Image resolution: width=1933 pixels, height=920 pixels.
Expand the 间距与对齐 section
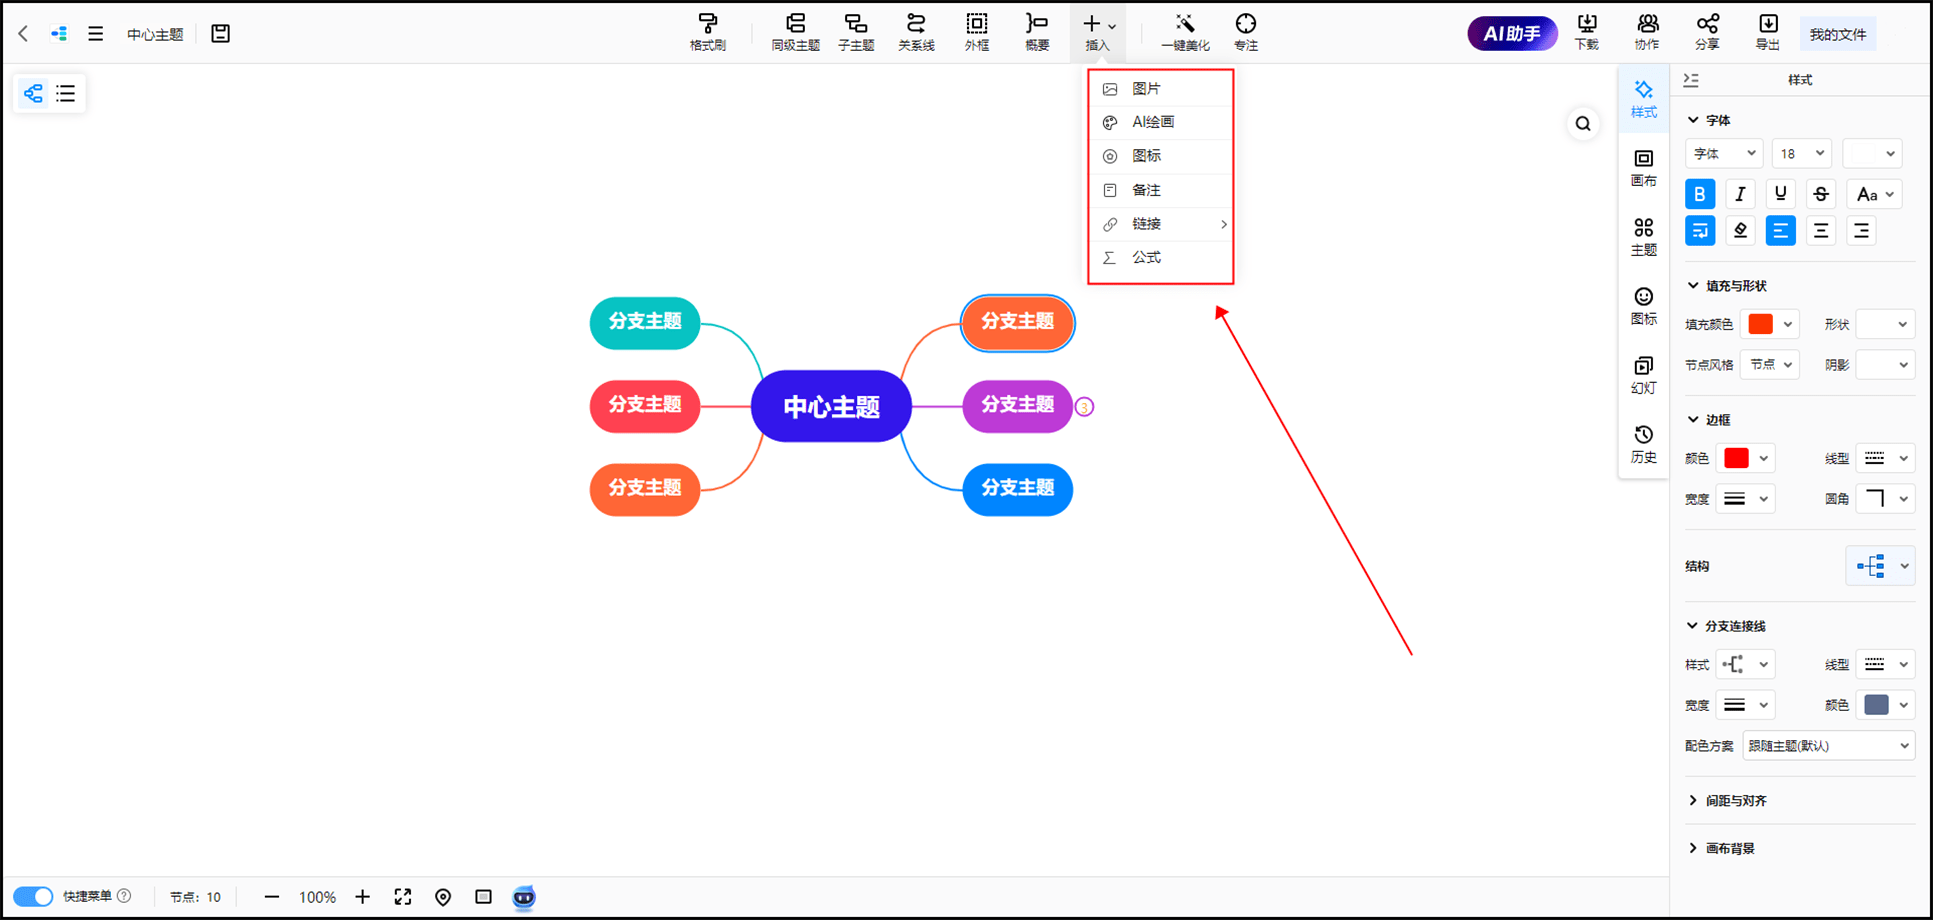(x=1735, y=801)
